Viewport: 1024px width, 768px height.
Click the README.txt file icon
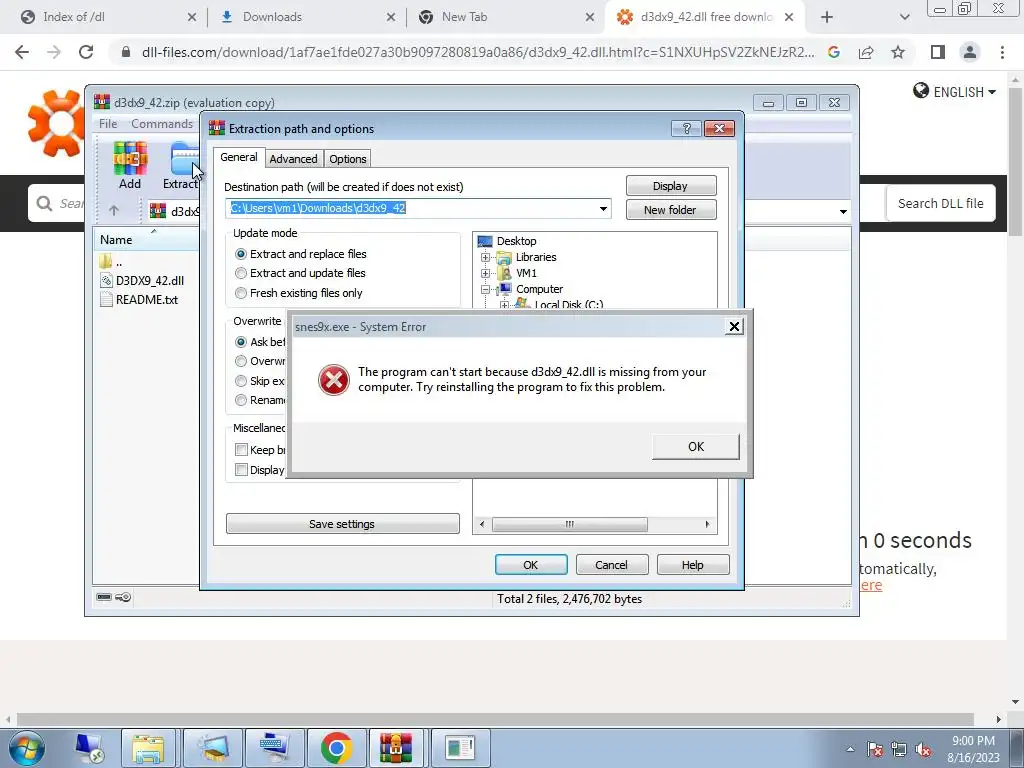(x=106, y=300)
